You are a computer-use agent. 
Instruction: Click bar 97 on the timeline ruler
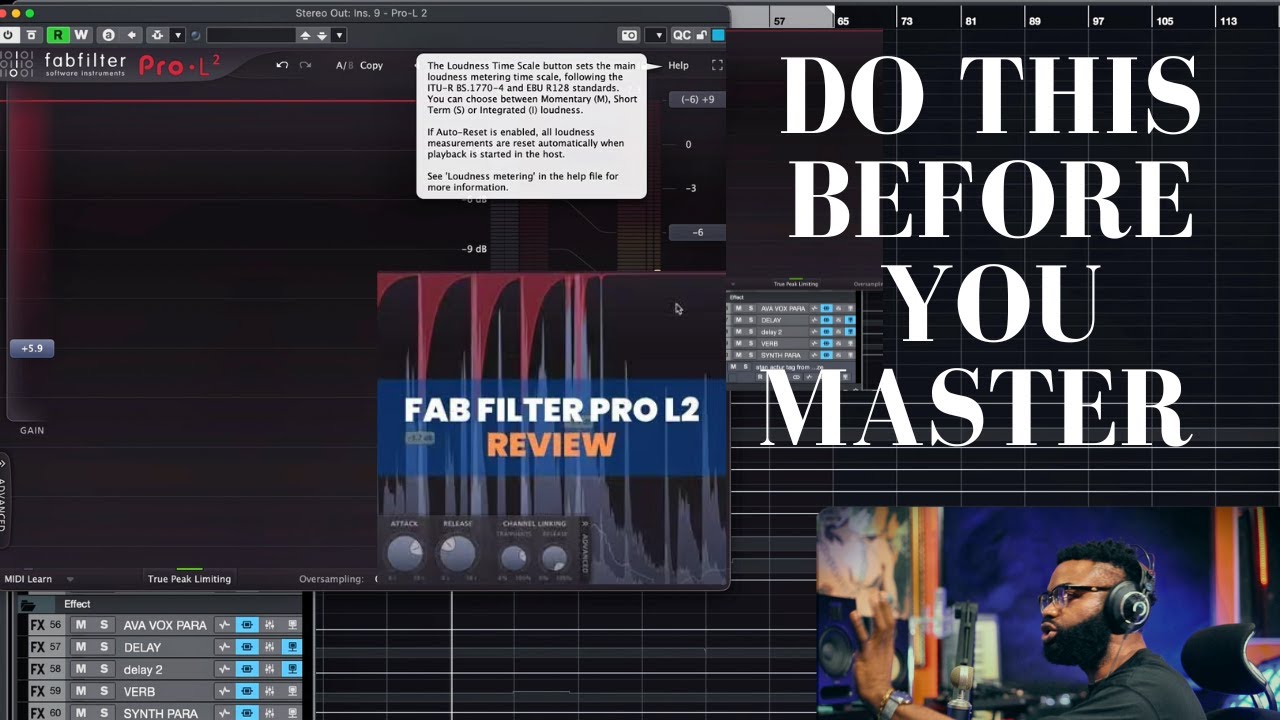click(1099, 21)
